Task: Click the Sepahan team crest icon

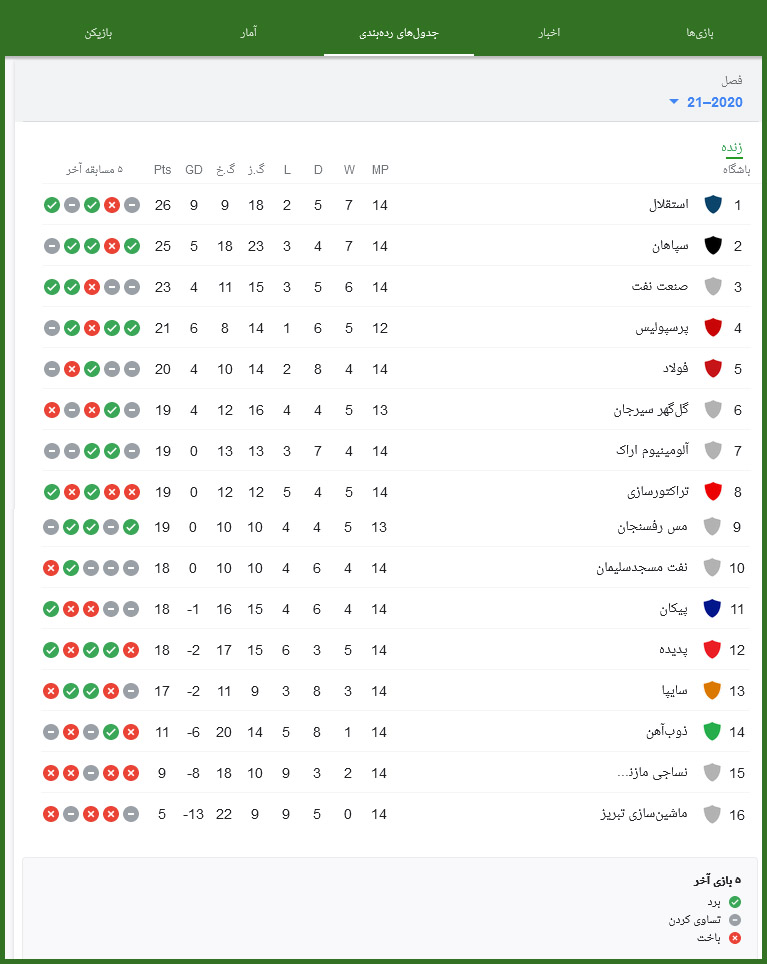Action: coord(711,246)
